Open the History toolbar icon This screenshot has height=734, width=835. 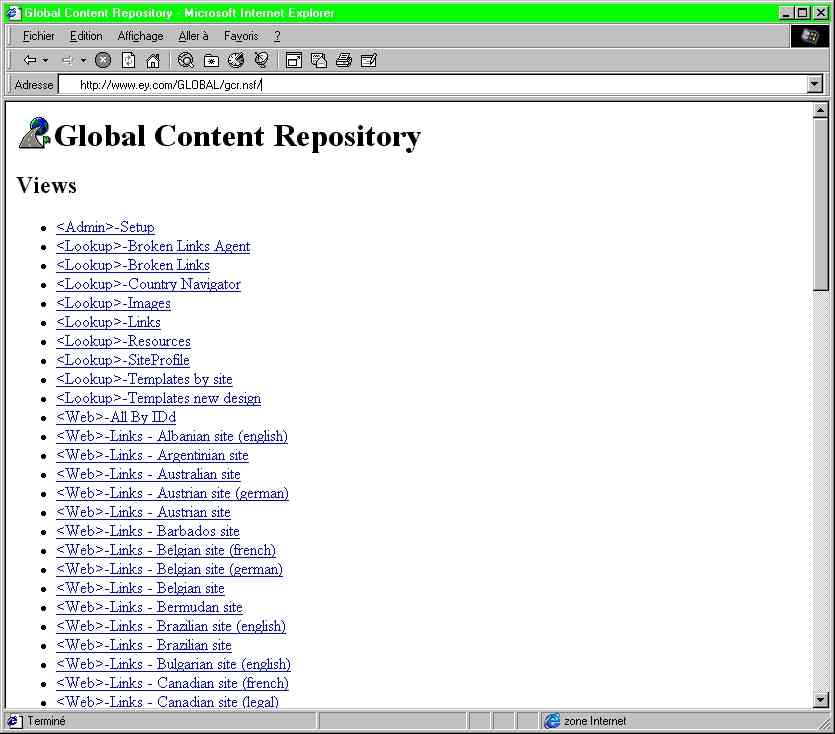click(x=236, y=60)
